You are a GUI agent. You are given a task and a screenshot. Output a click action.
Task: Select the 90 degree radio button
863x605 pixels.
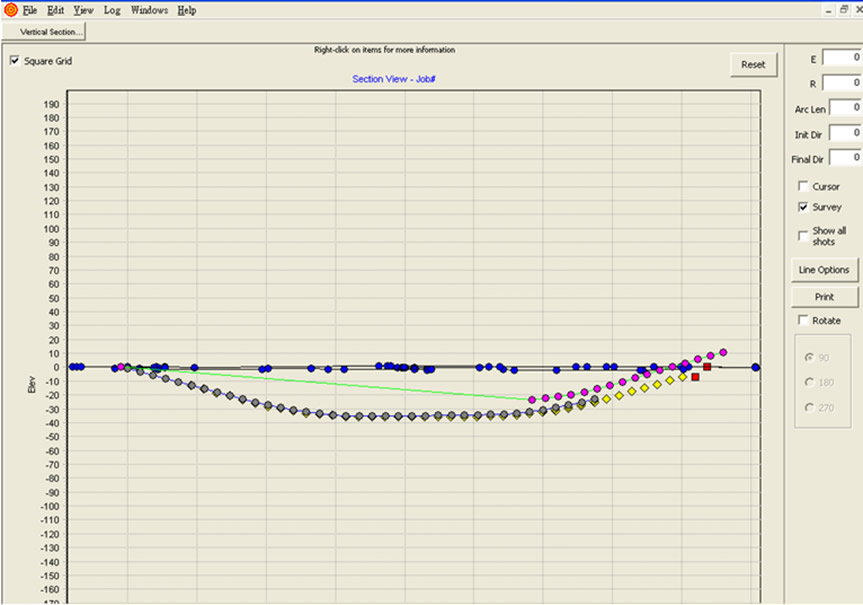pos(810,357)
